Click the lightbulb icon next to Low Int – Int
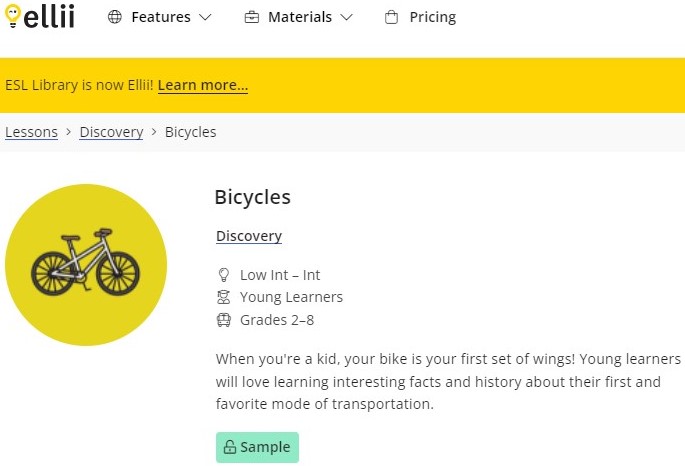 pyautogui.click(x=224, y=275)
